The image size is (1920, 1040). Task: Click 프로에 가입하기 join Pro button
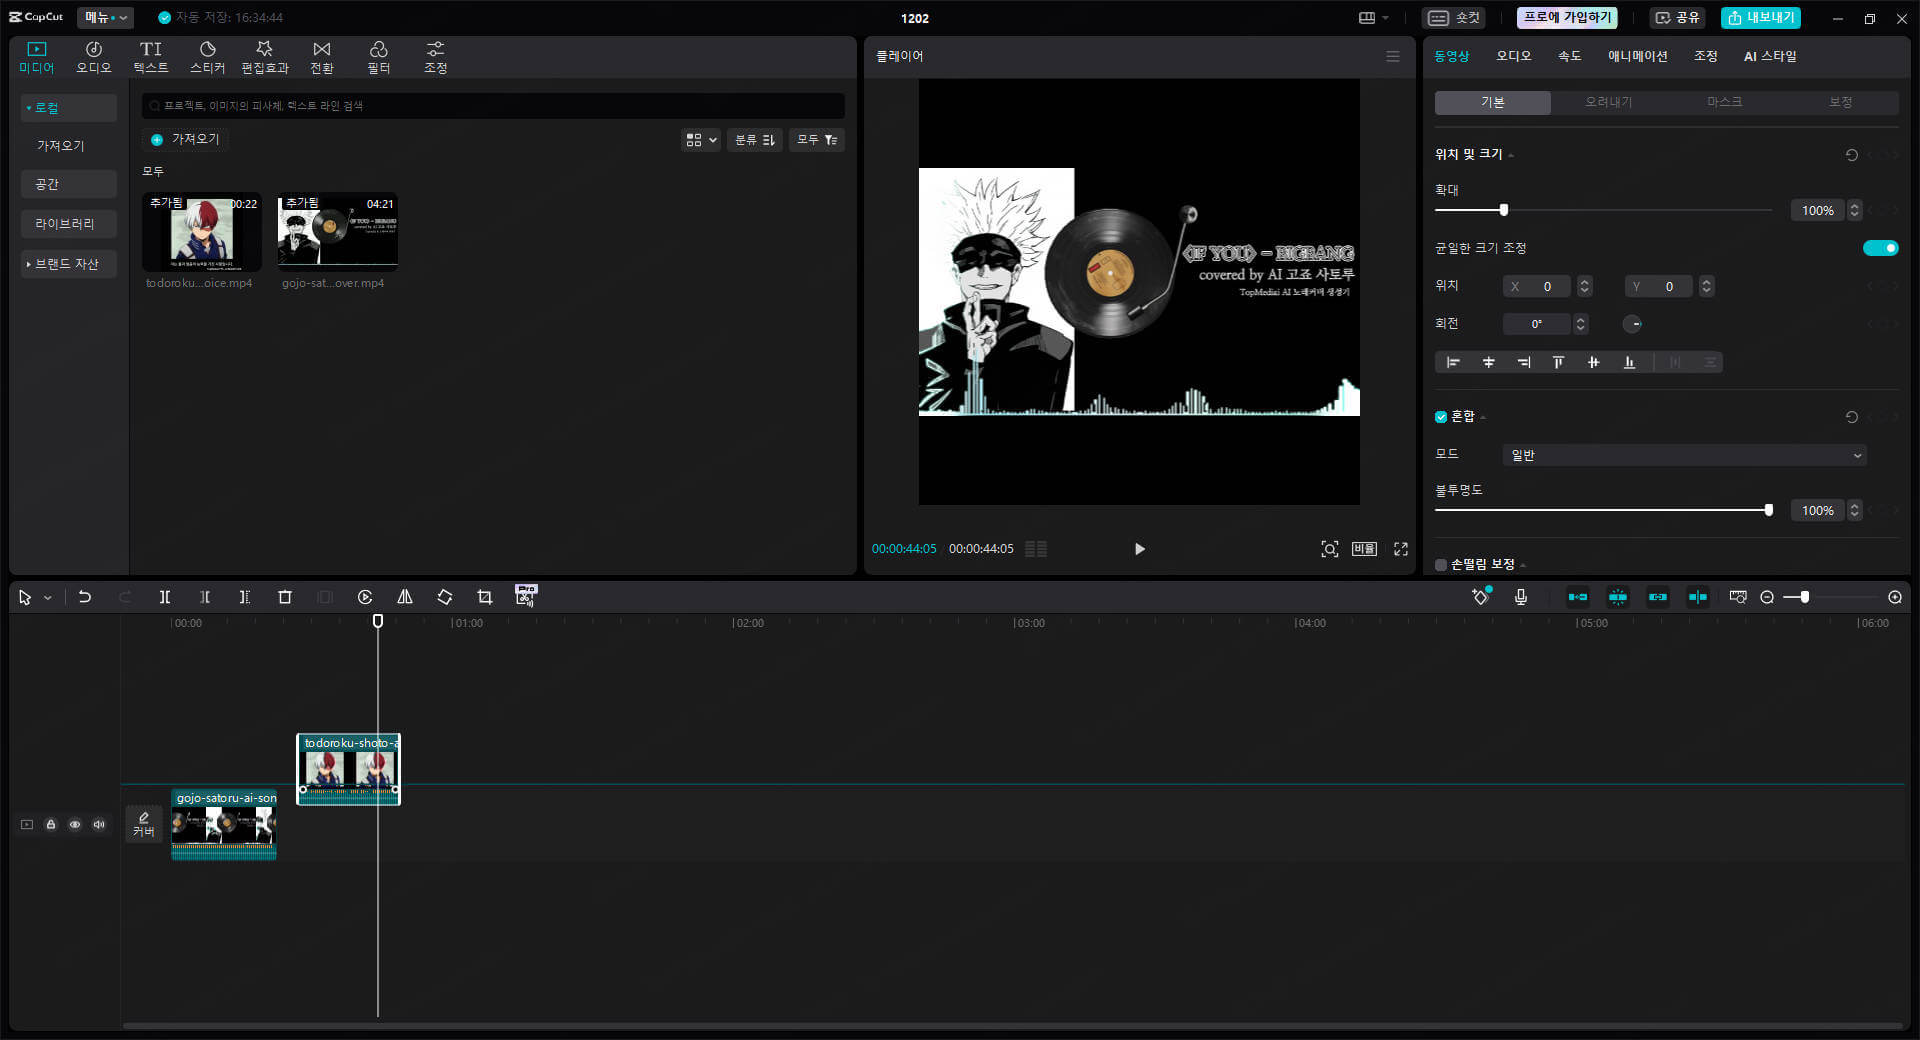(x=1567, y=18)
